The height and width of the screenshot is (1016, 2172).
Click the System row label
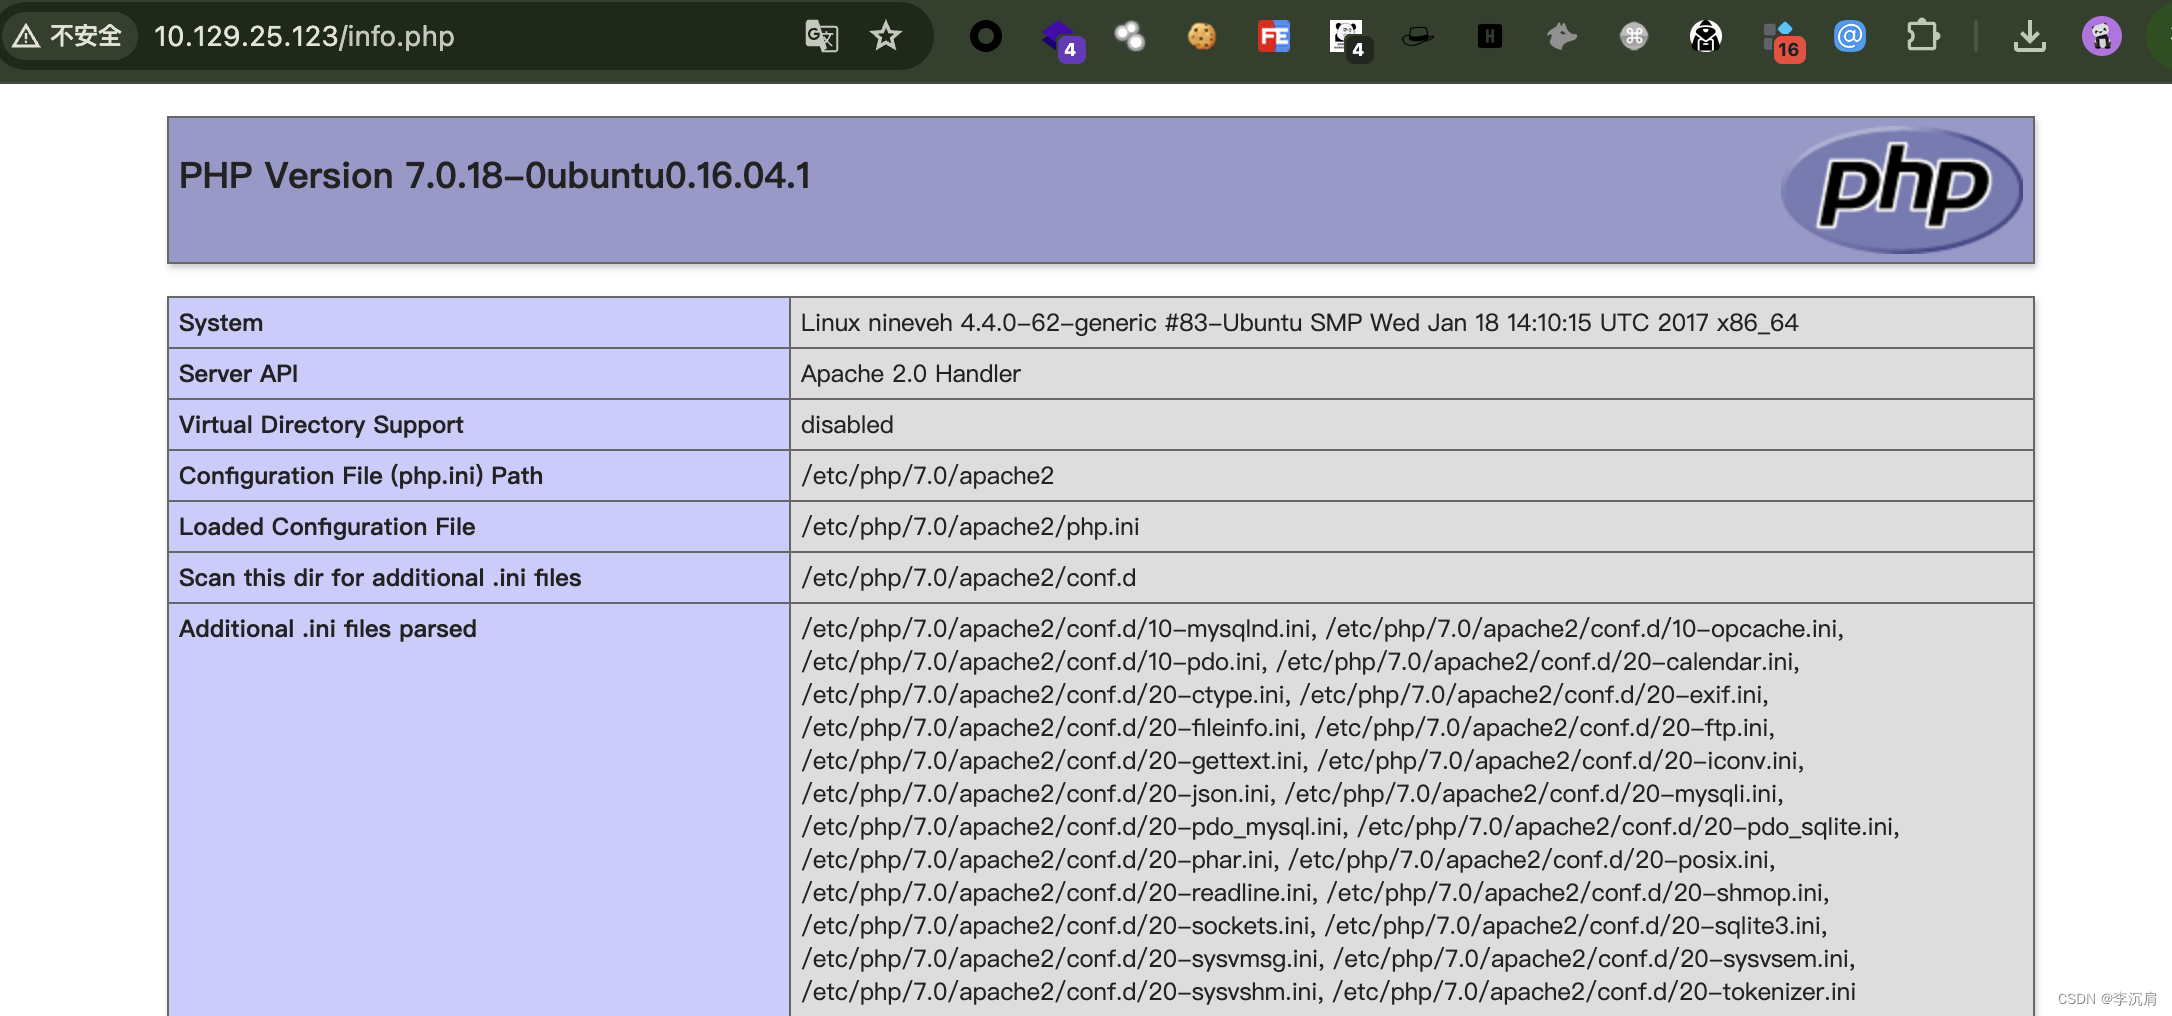click(x=221, y=323)
